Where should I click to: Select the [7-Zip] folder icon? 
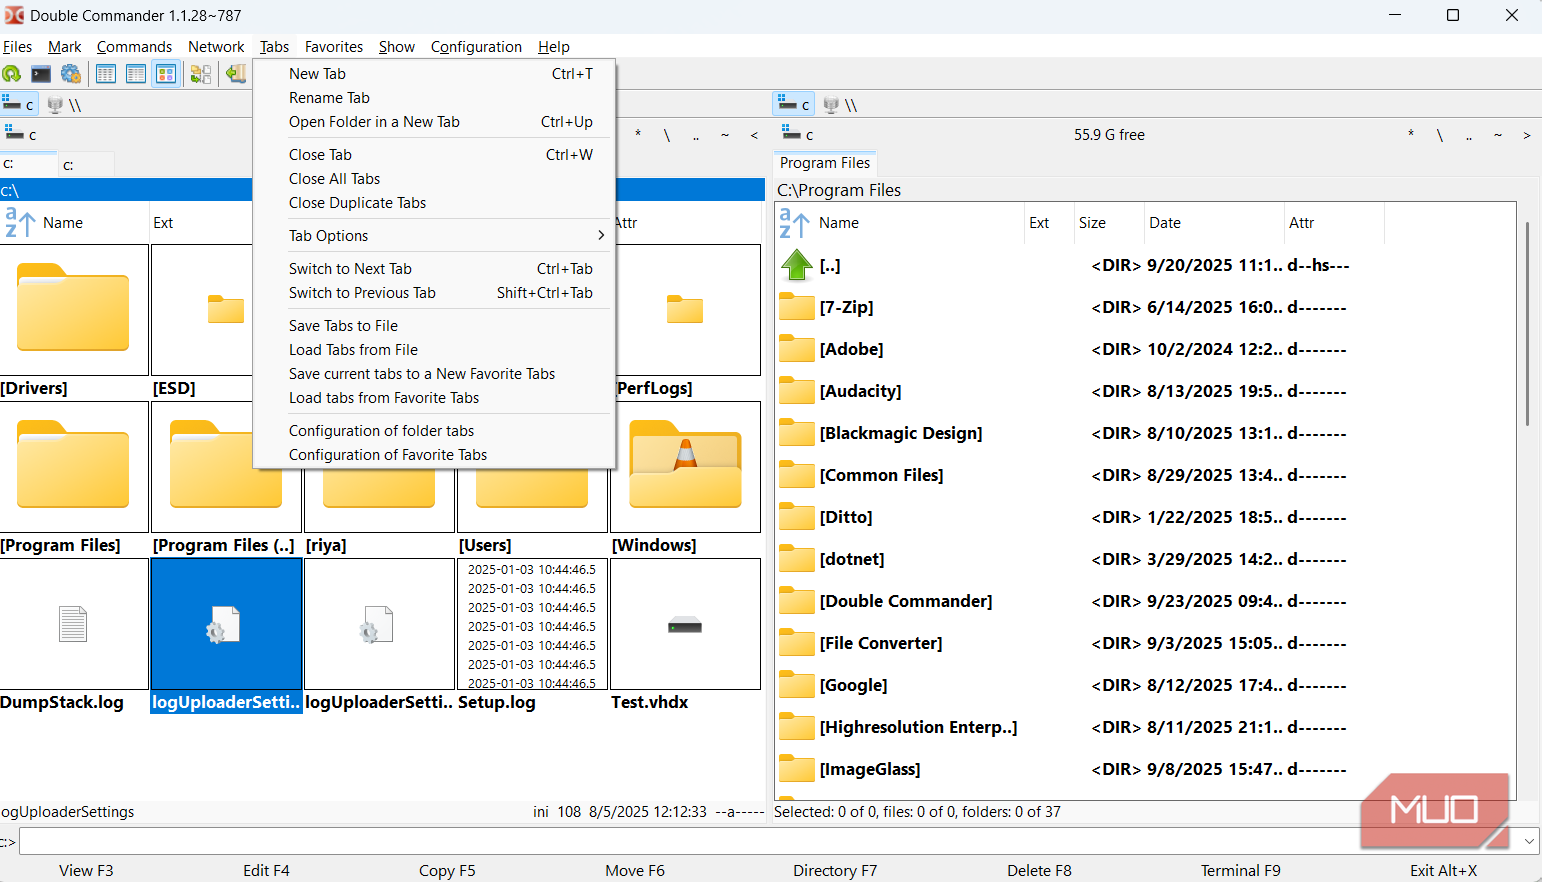pos(797,307)
